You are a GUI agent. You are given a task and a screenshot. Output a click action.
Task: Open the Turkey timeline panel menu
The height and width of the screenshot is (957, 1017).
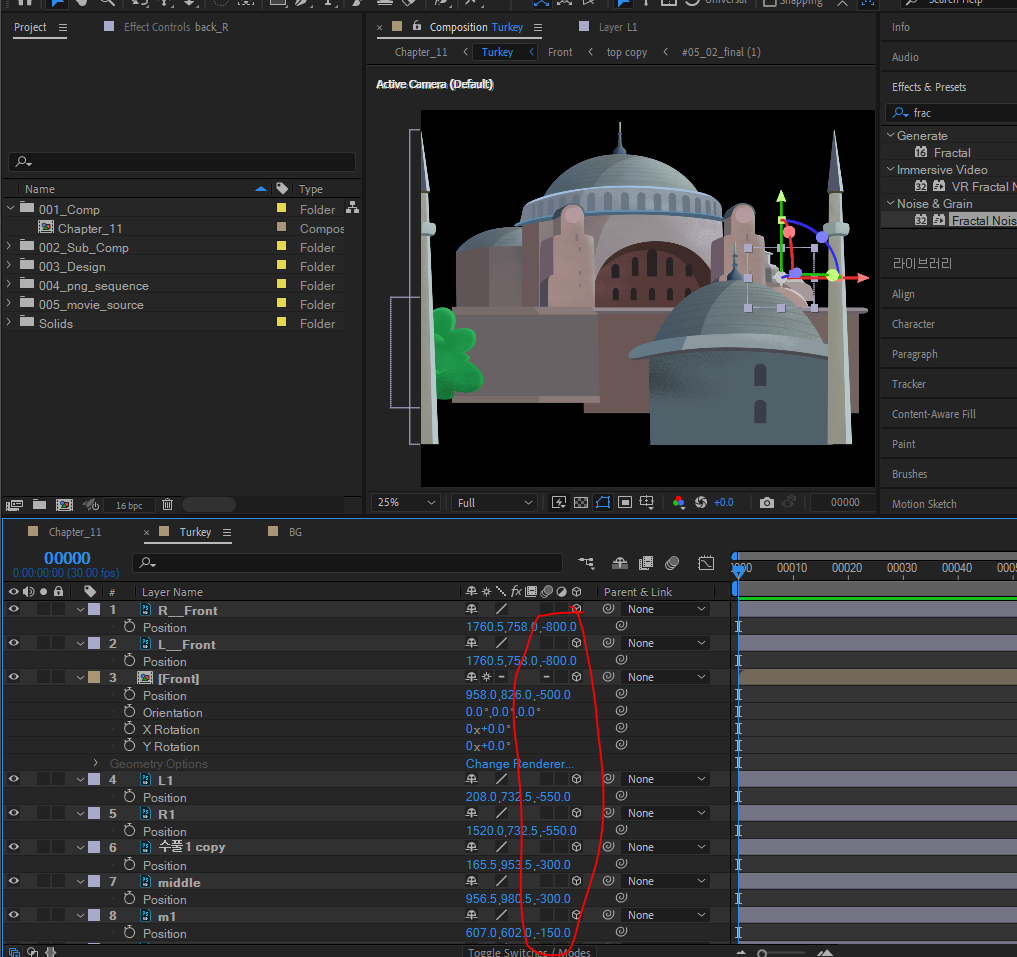tap(227, 532)
